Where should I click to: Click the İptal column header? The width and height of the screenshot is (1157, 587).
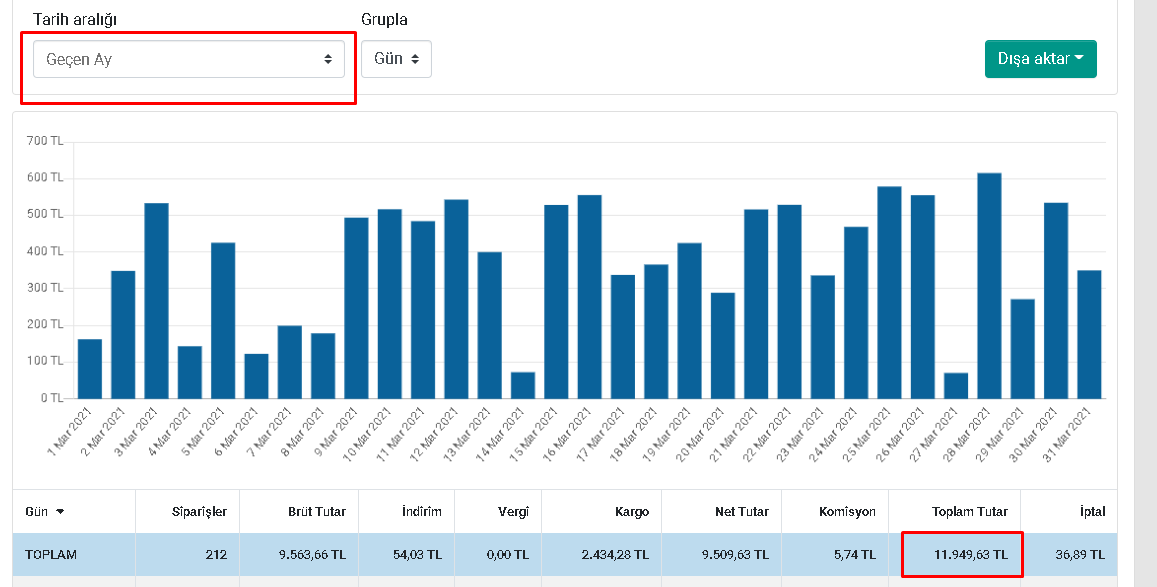1091,512
